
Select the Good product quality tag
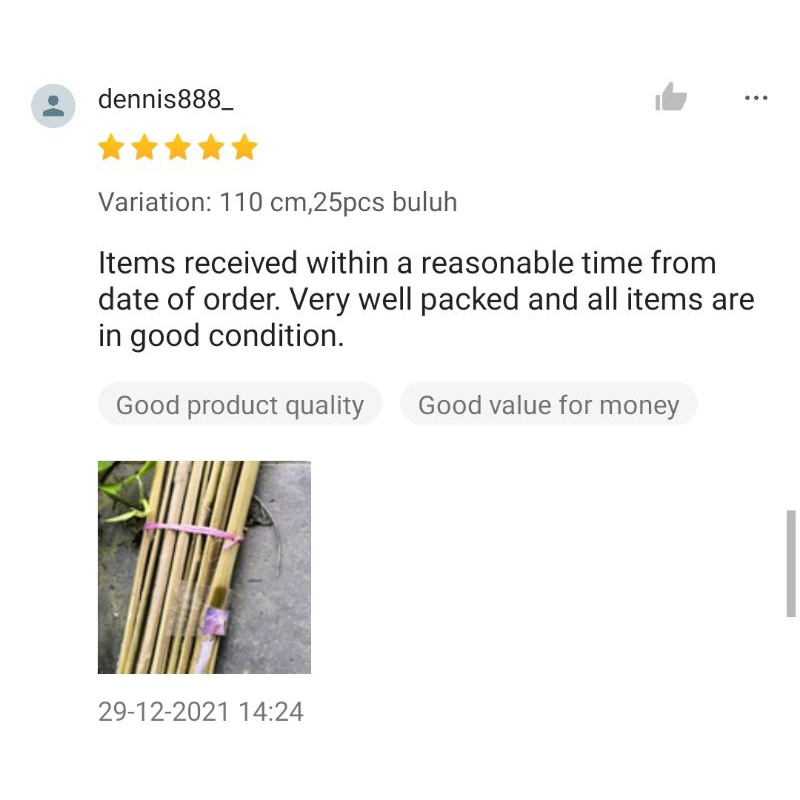pyautogui.click(x=240, y=404)
